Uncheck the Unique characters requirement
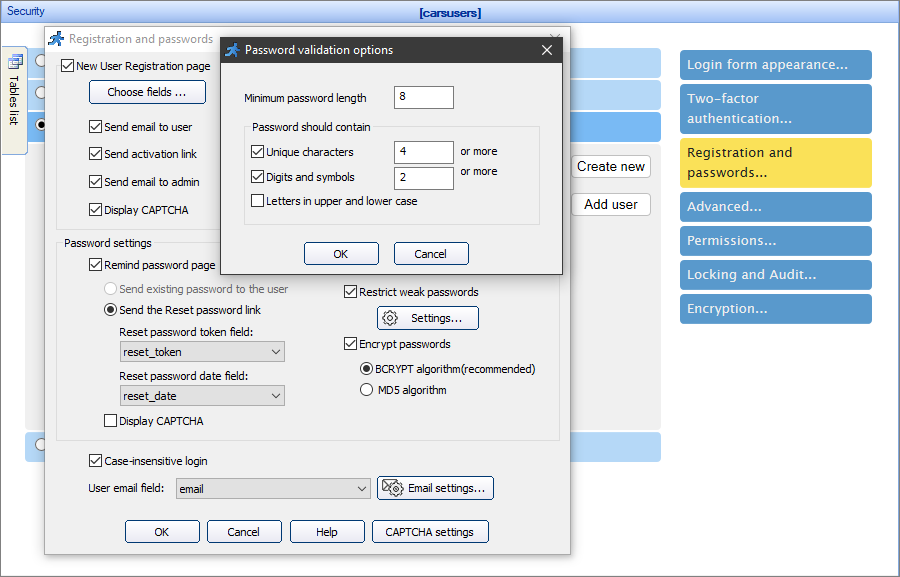Viewport: 900px width, 577px height. pos(257,151)
